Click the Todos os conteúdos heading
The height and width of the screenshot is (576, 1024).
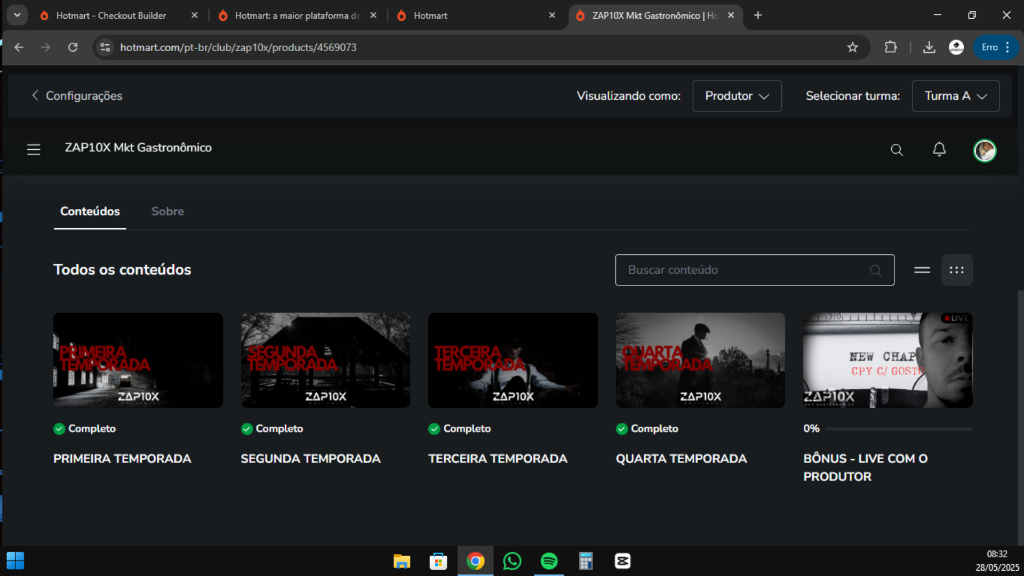click(122, 270)
